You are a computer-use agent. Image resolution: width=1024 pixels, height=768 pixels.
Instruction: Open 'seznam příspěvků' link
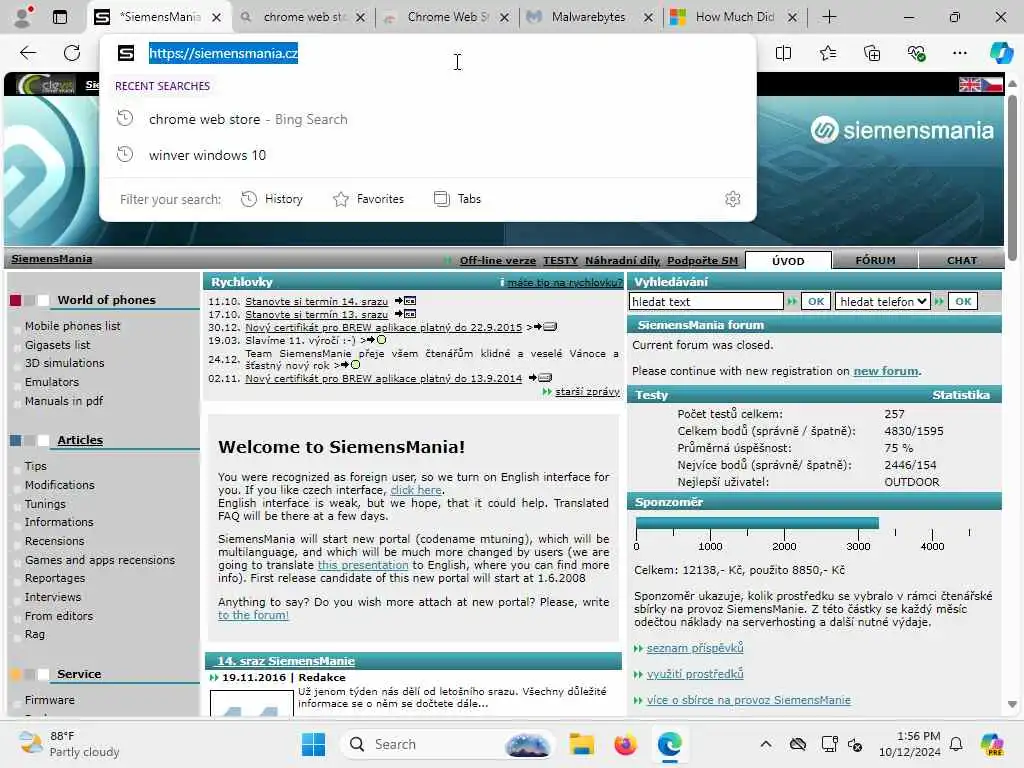[695, 648]
